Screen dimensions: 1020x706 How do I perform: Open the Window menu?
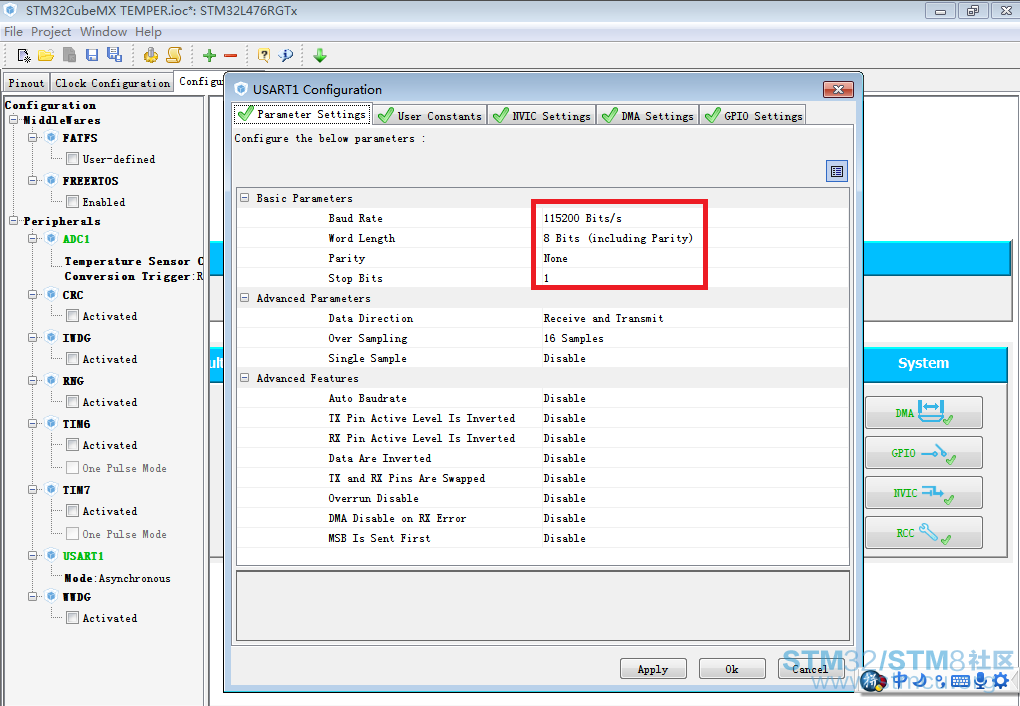coord(103,31)
